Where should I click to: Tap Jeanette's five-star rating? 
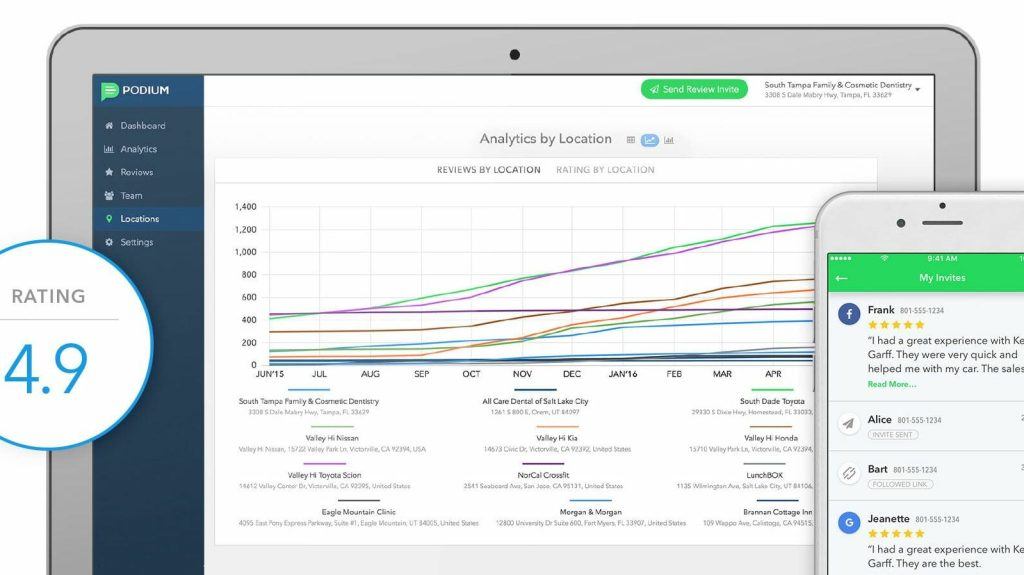tap(896, 534)
